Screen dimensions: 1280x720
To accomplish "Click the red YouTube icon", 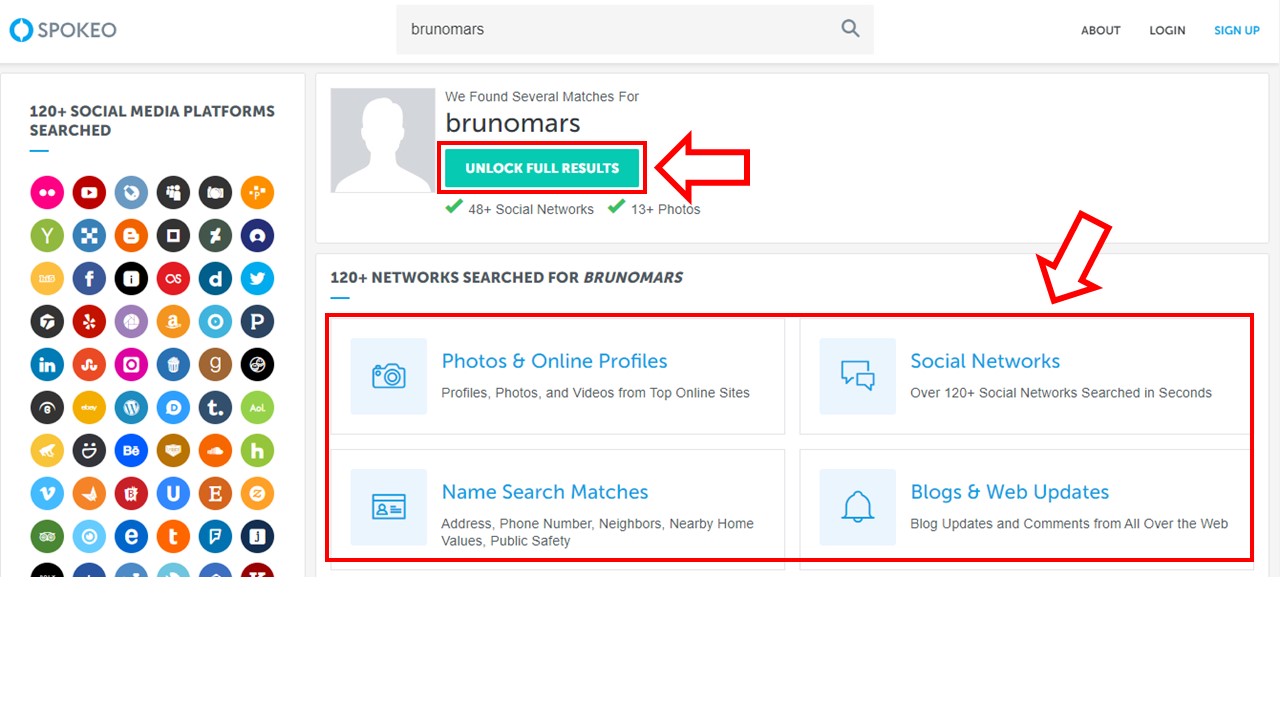I will click(89, 193).
